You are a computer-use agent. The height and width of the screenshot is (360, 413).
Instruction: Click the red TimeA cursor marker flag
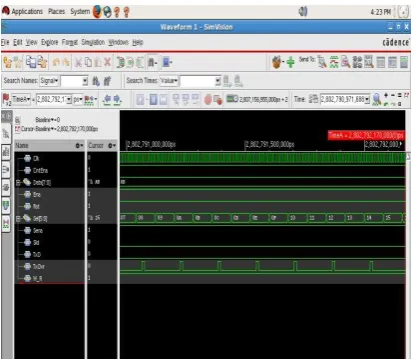[x=366, y=135]
